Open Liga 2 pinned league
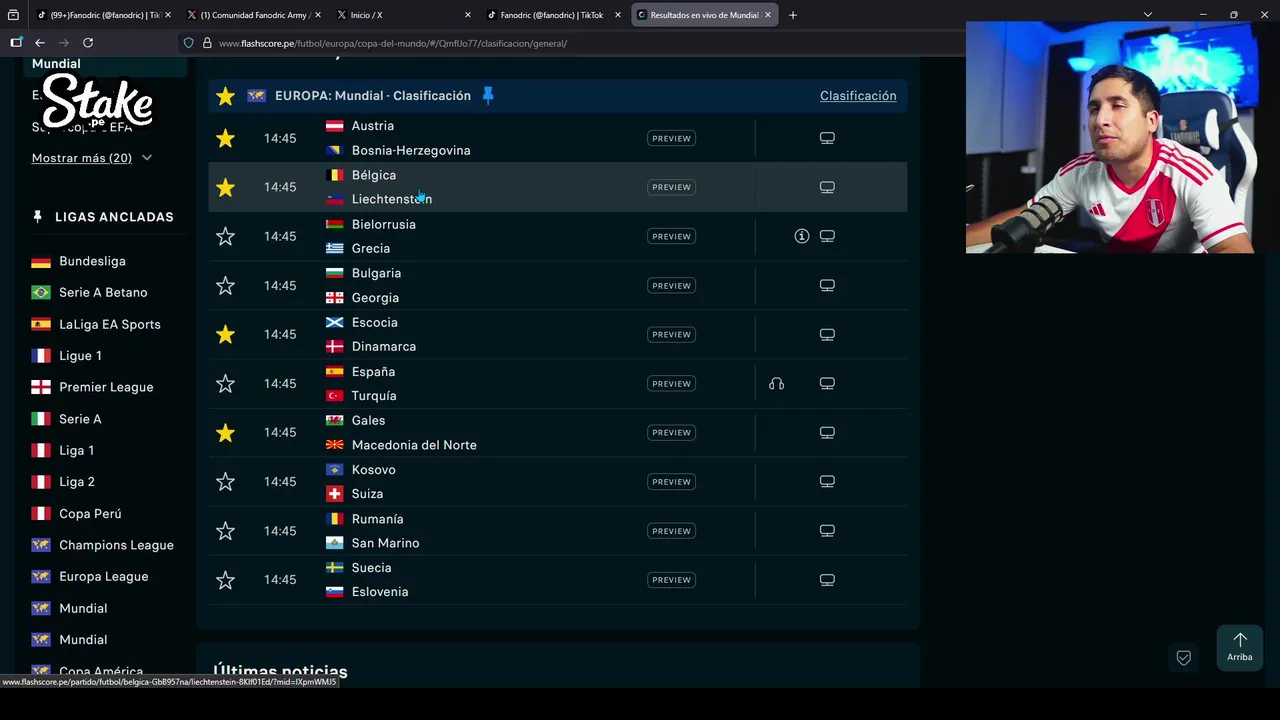 [x=77, y=481]
